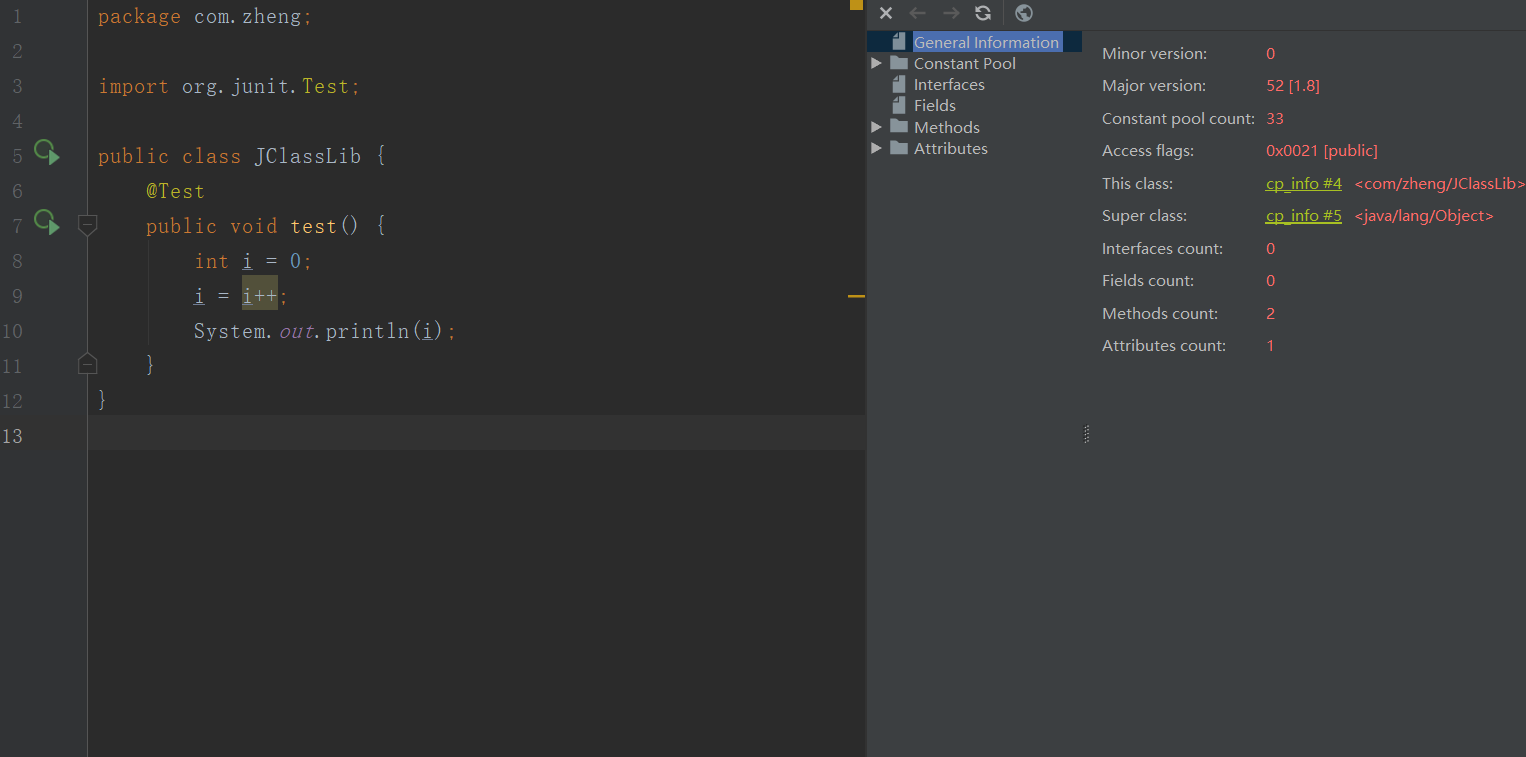Collapse the test() method using the fold toggle

pos(88,225)
